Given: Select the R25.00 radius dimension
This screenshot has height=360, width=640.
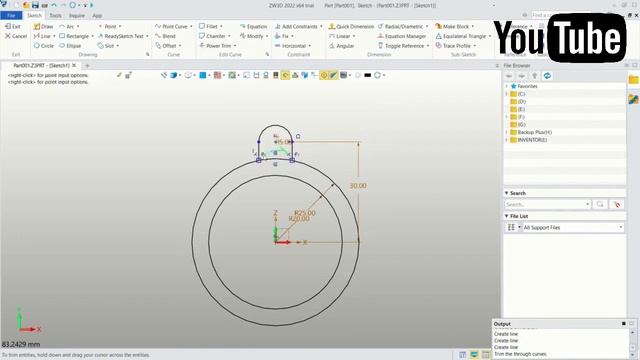Looking at the screenshot, I should [x=304, y=213].
